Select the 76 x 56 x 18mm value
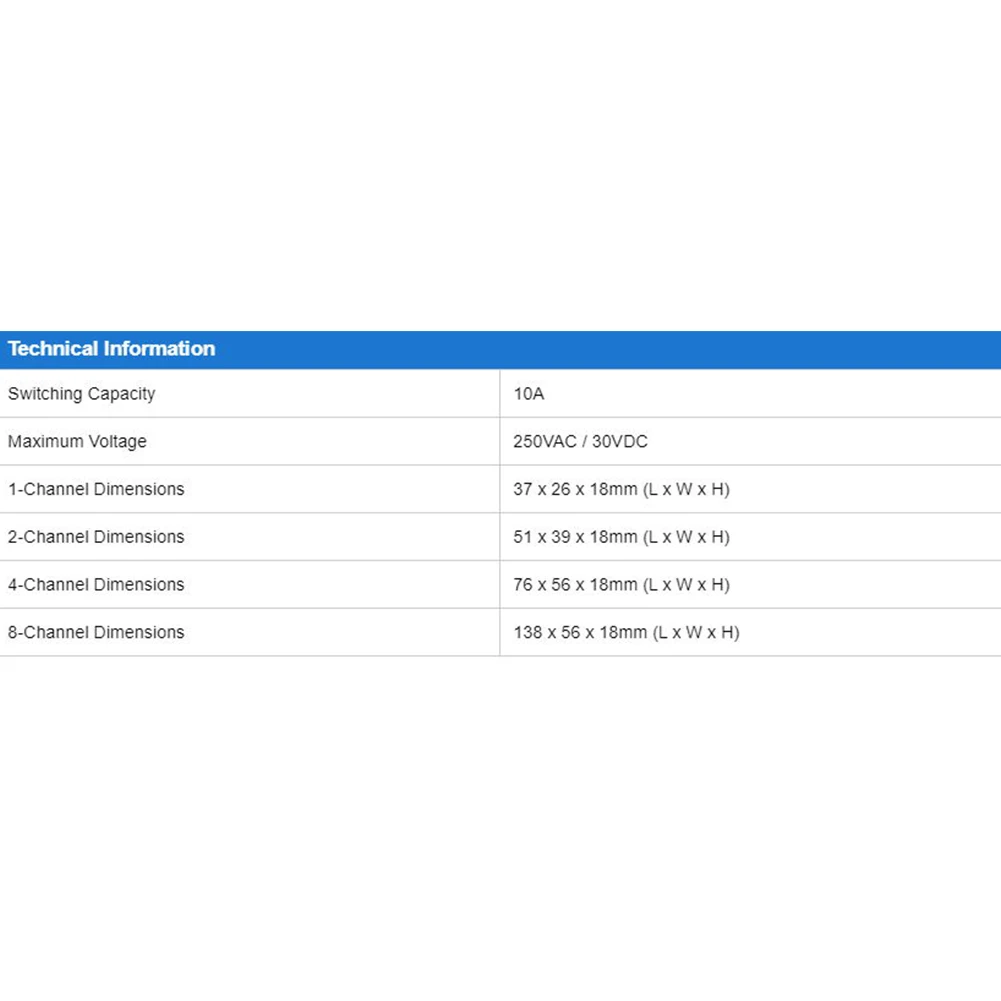 [x=621, y=585]
